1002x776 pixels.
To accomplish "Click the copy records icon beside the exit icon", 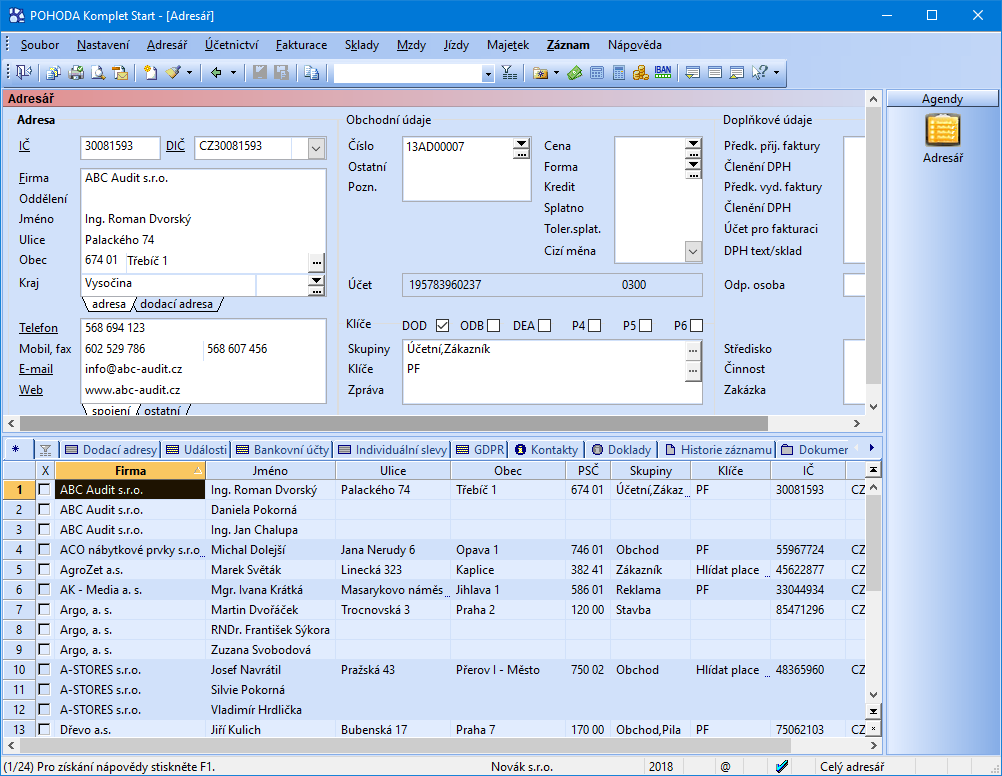I will (x=54, y=73).
